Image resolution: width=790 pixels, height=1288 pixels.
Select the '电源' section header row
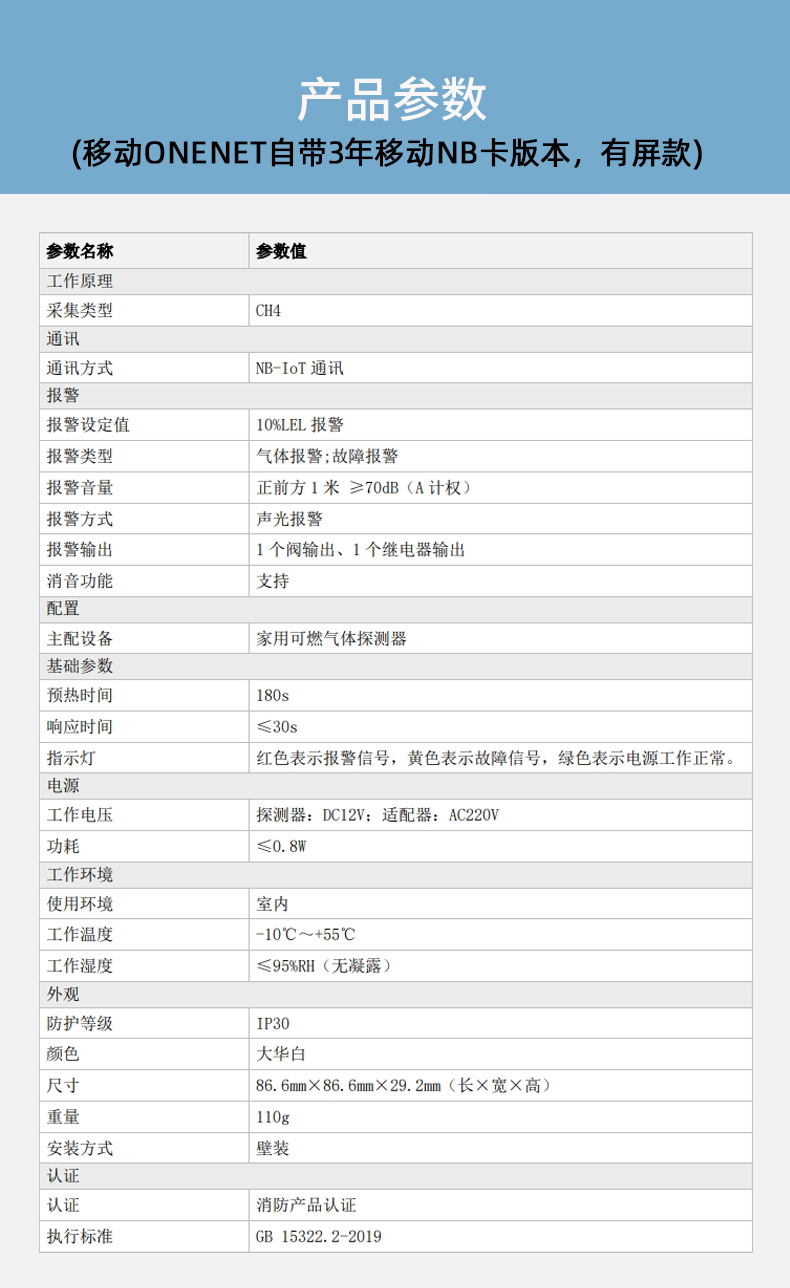(396, 786)
